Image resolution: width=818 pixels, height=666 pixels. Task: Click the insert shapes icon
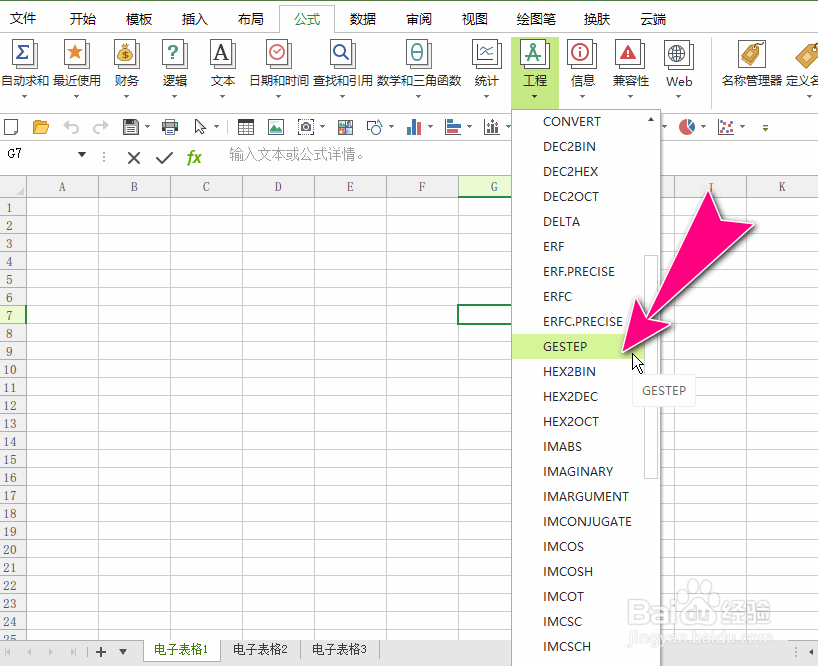[x=375, y=127]
